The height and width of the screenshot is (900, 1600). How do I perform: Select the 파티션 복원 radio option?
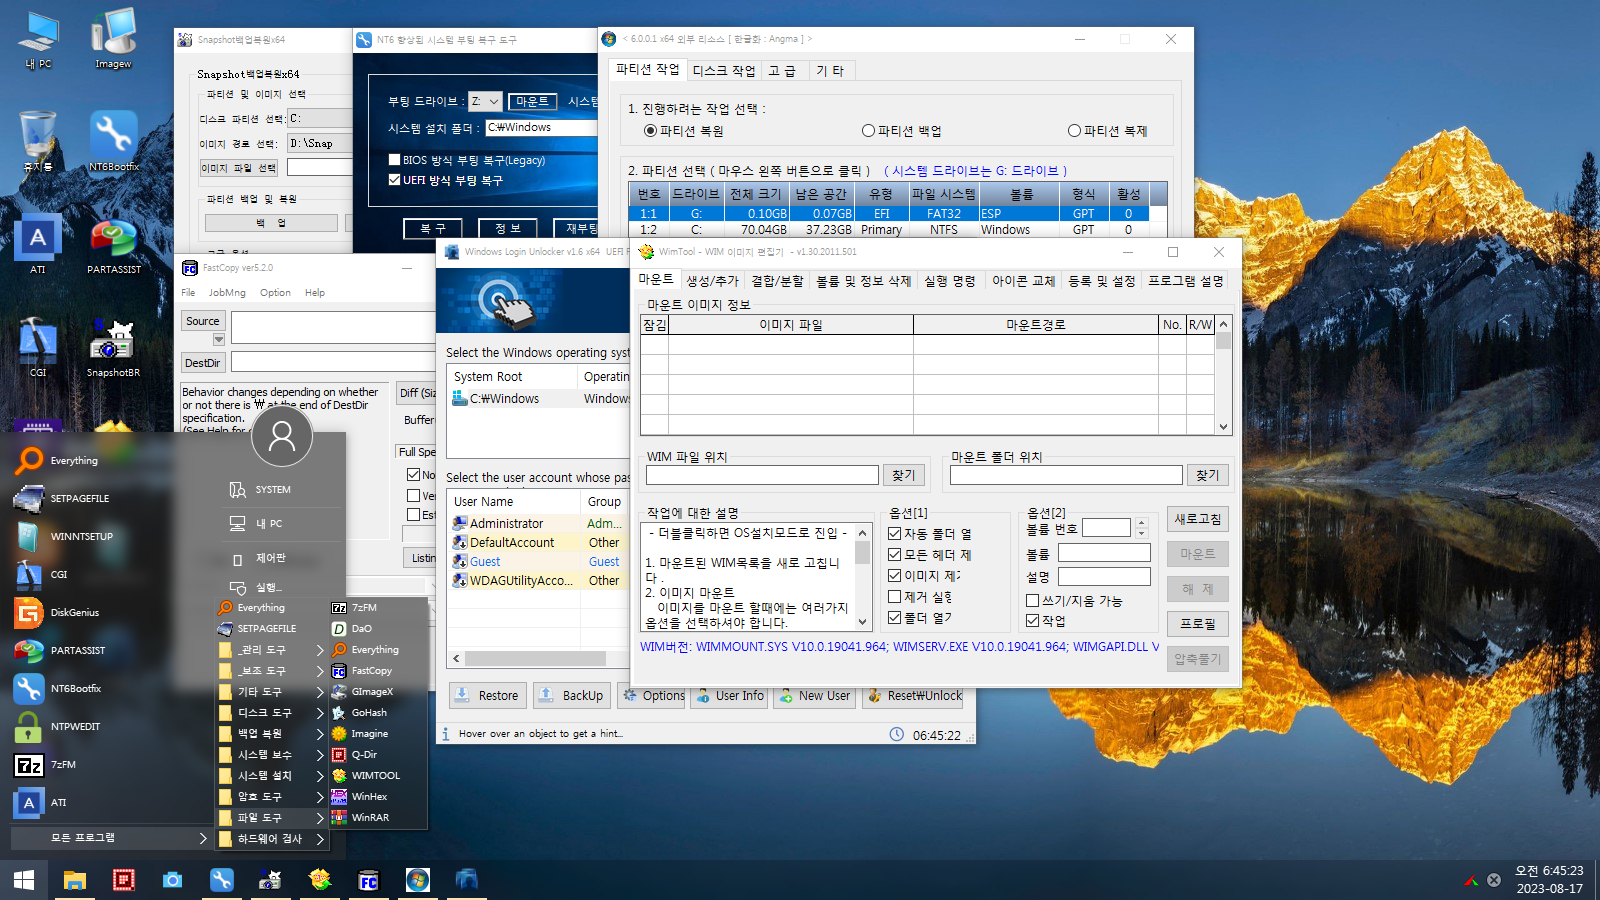tap(683, 131)
